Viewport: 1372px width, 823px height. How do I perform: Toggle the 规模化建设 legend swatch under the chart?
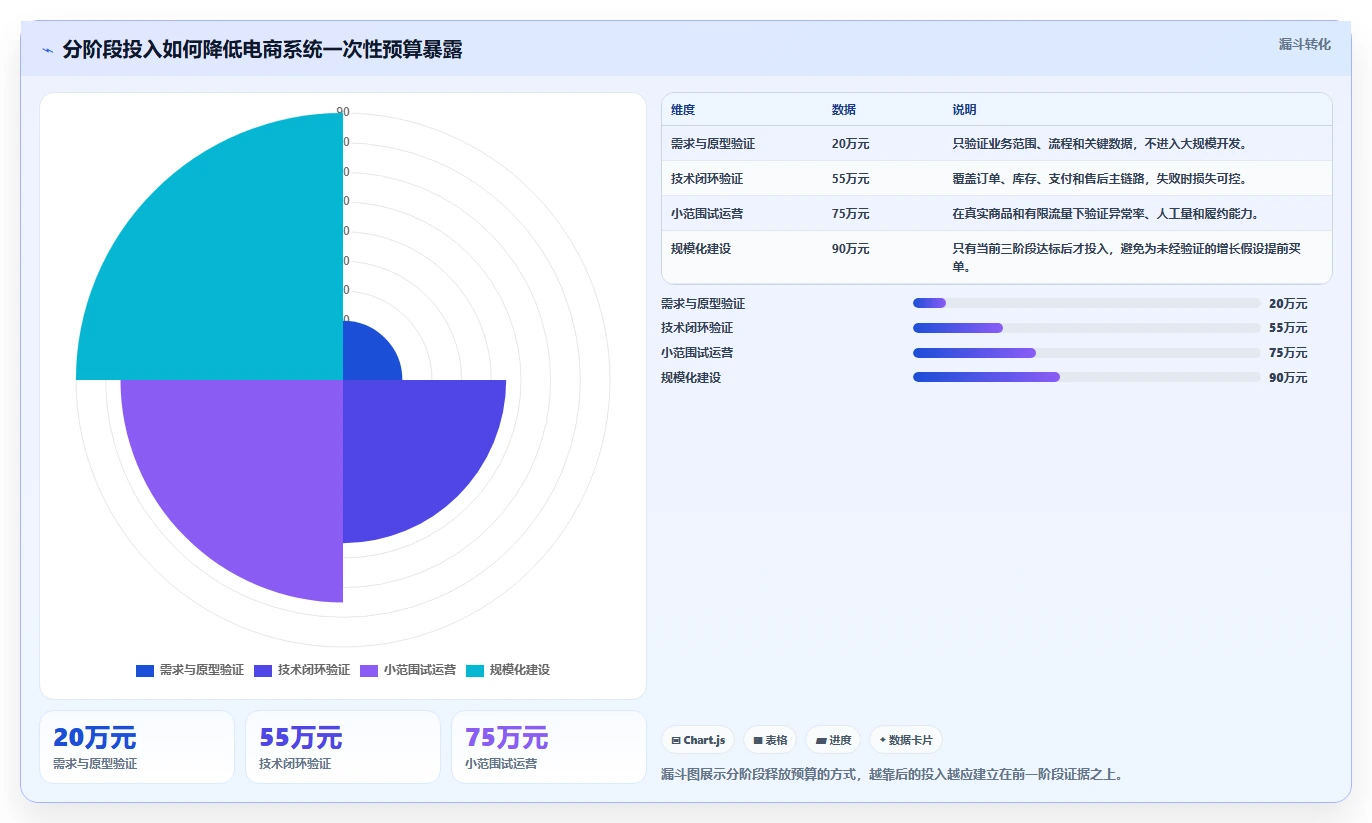475,670
